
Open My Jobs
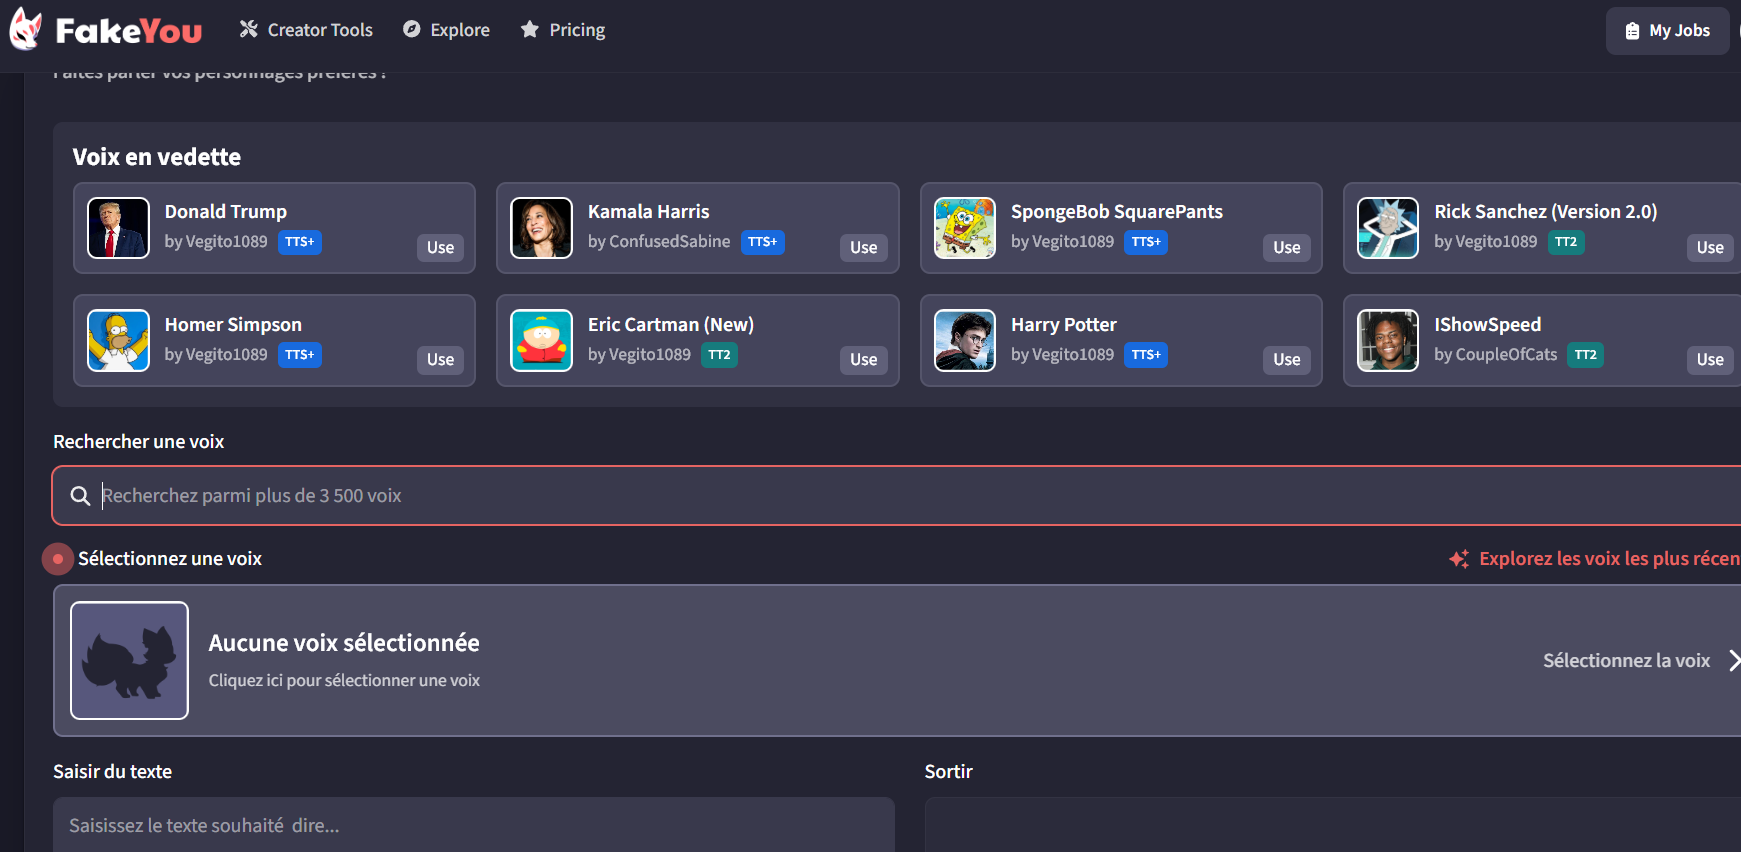coord(1667,31)
